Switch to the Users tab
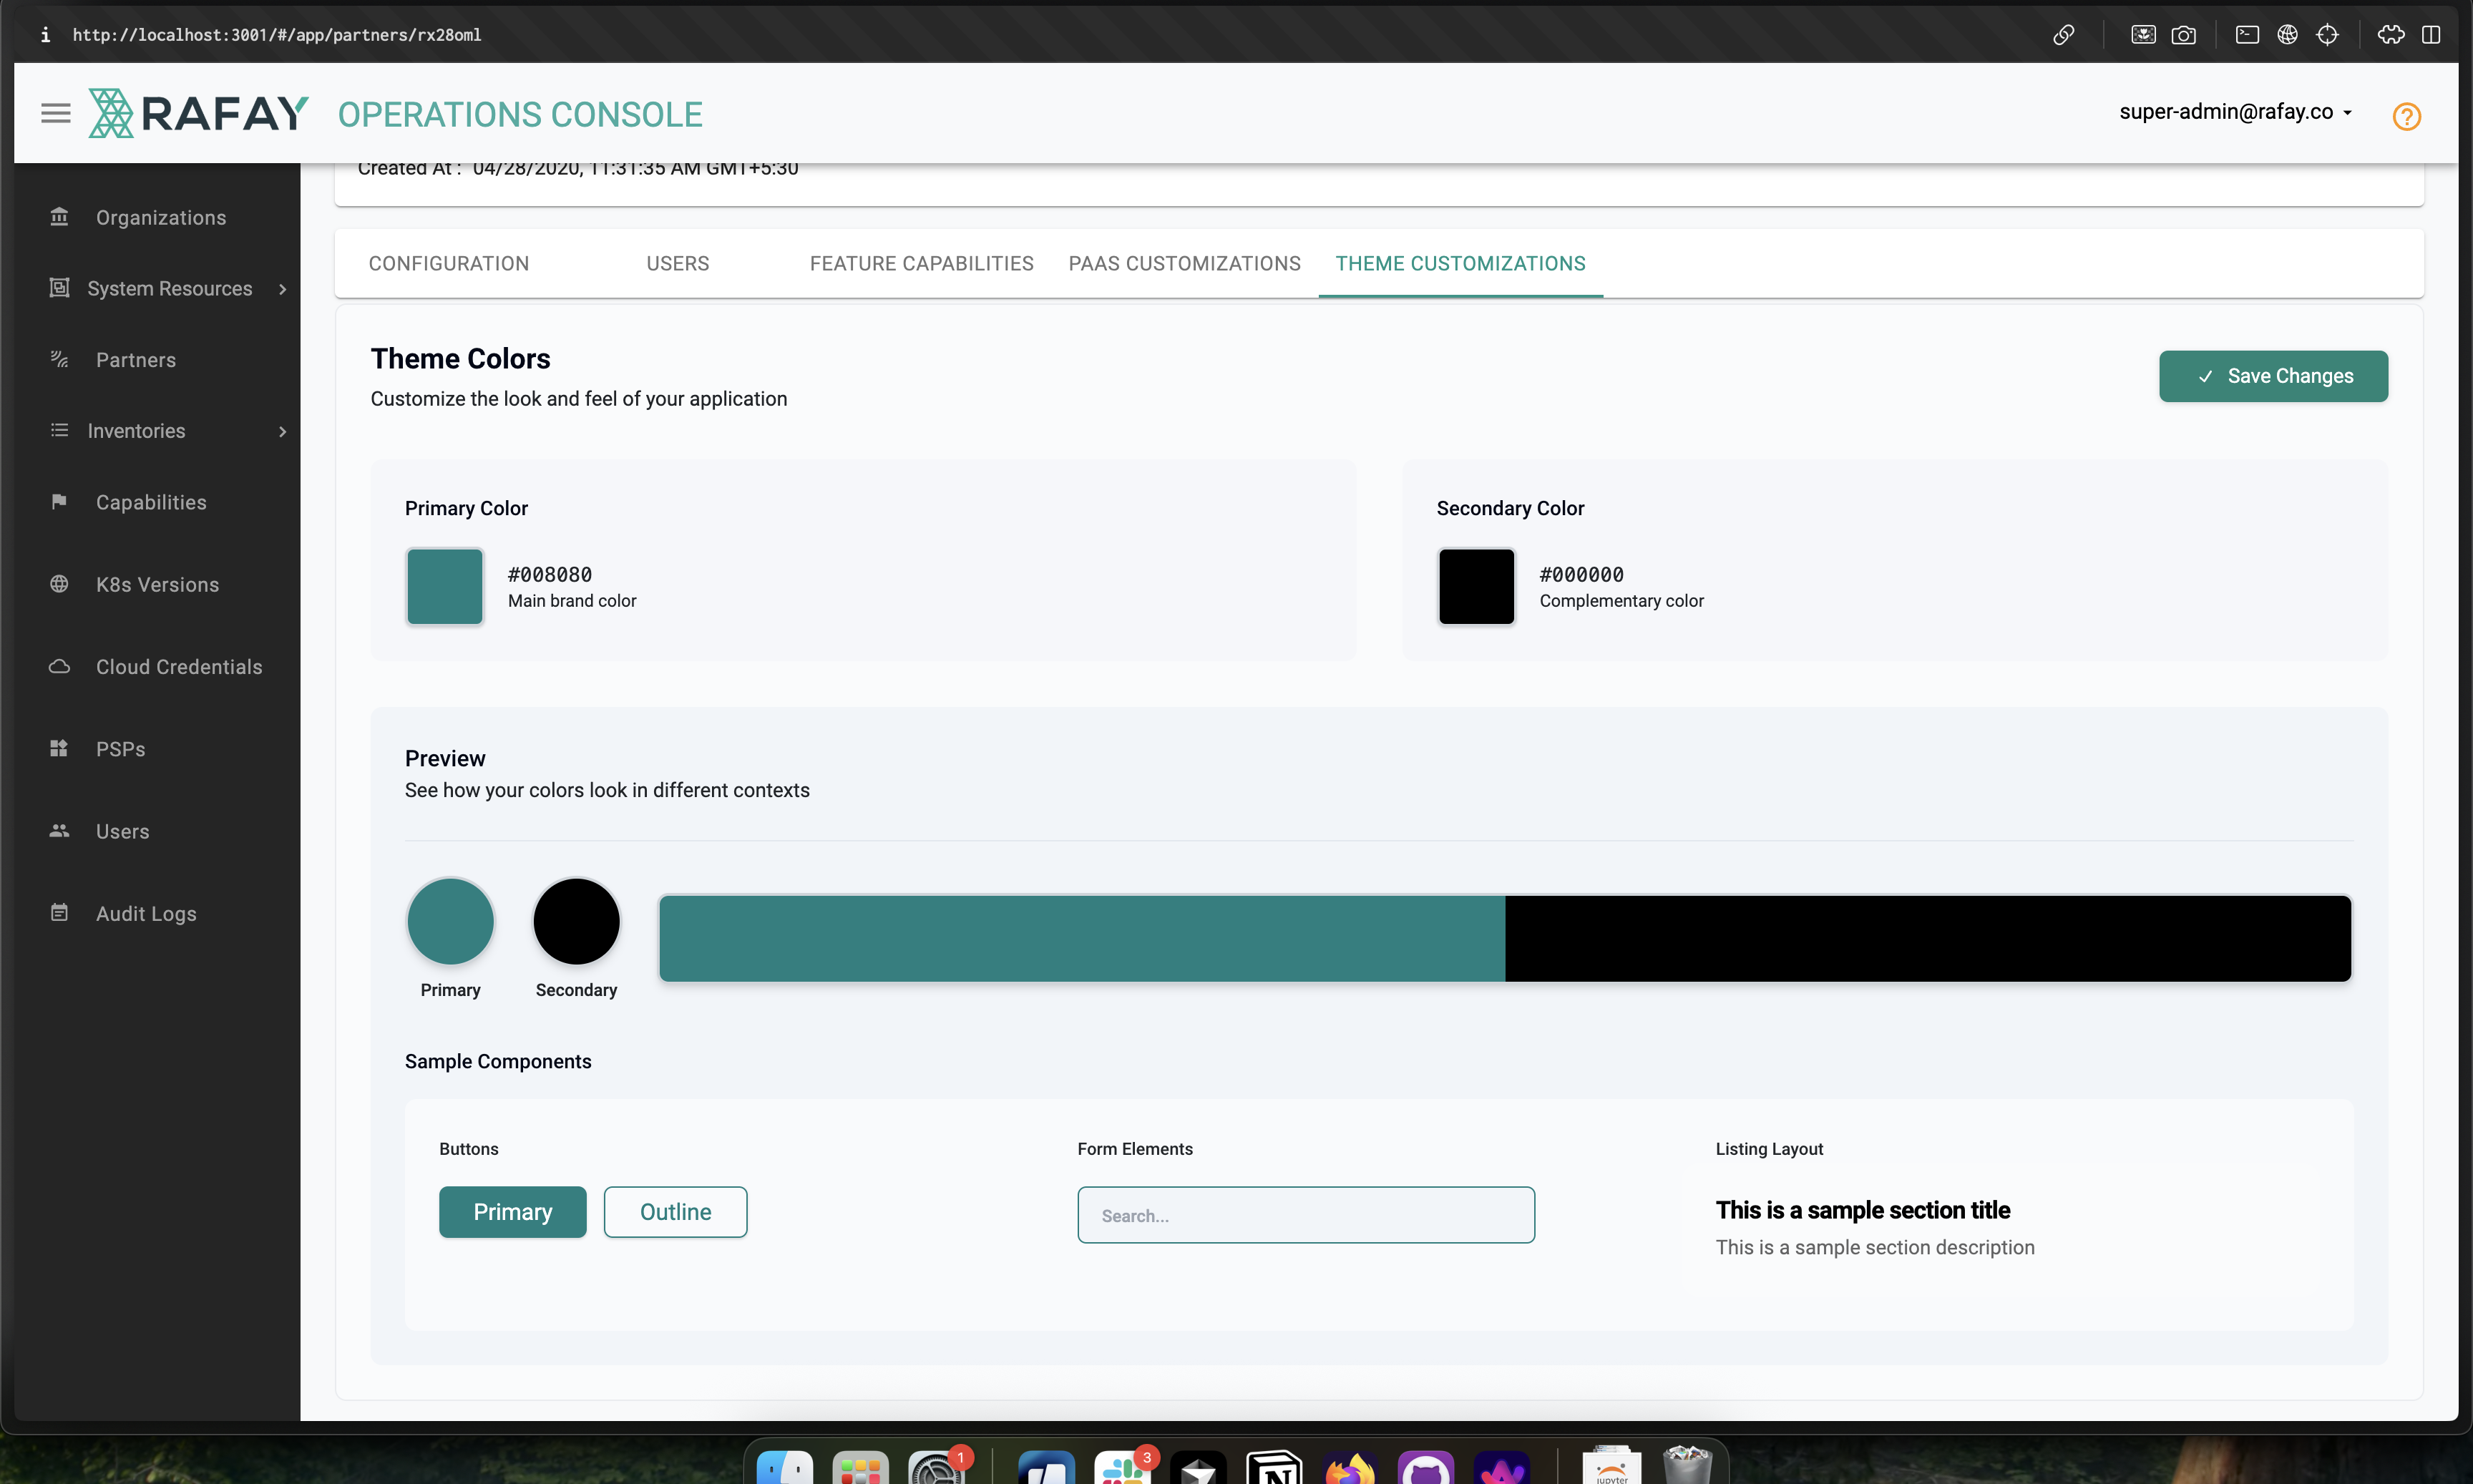Image resolution: width=2473 pixels, height=1484 pixels. (677, 264)
